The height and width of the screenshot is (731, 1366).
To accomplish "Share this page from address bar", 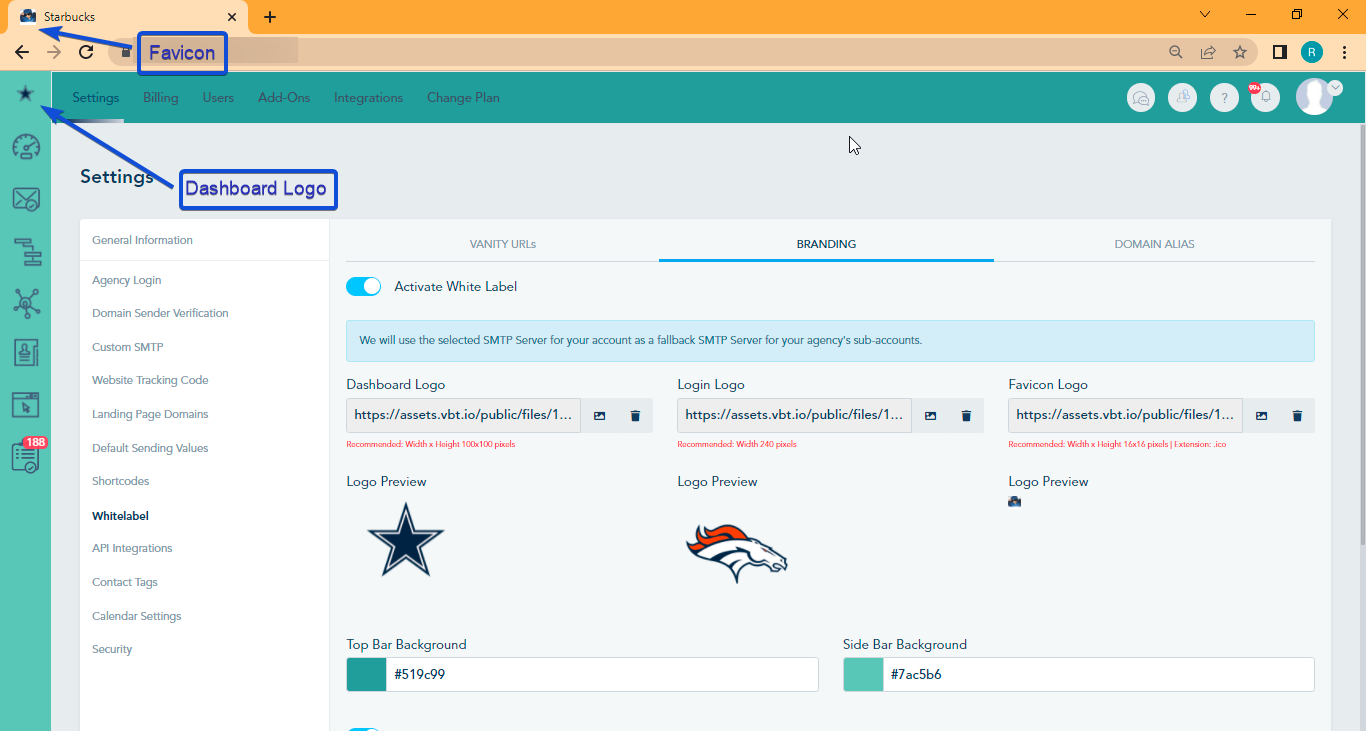I will (x=1208, y=52).
